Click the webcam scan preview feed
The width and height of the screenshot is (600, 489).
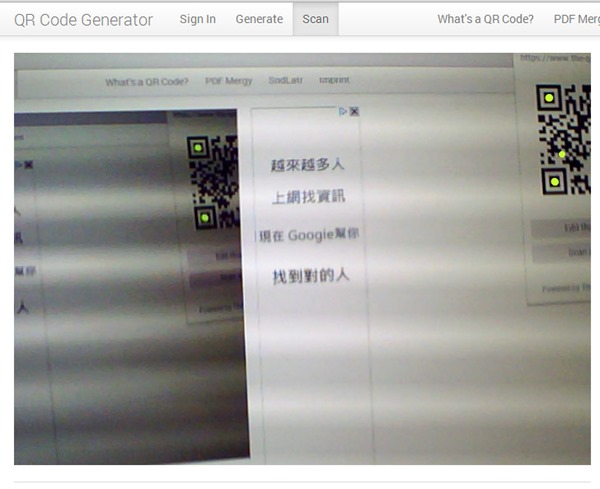coord(302,259)
